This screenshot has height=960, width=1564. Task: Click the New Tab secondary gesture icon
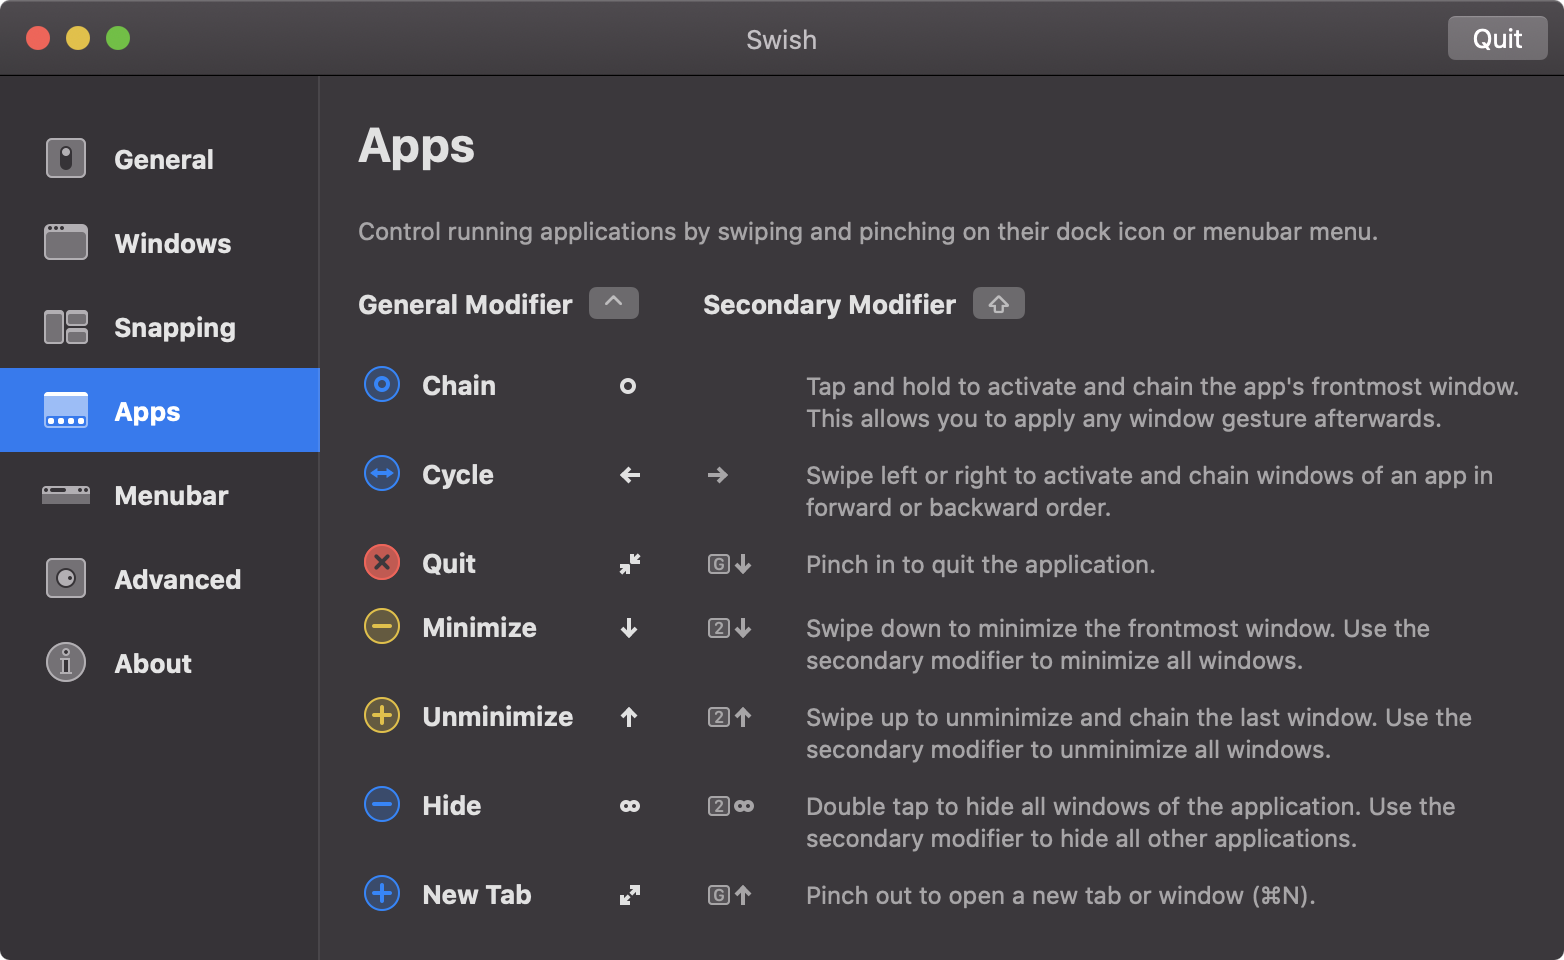pos(730,895)
